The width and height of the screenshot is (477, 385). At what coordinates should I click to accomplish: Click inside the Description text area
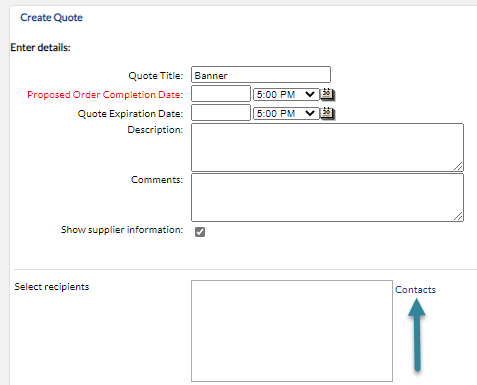(x=327, y=147)
